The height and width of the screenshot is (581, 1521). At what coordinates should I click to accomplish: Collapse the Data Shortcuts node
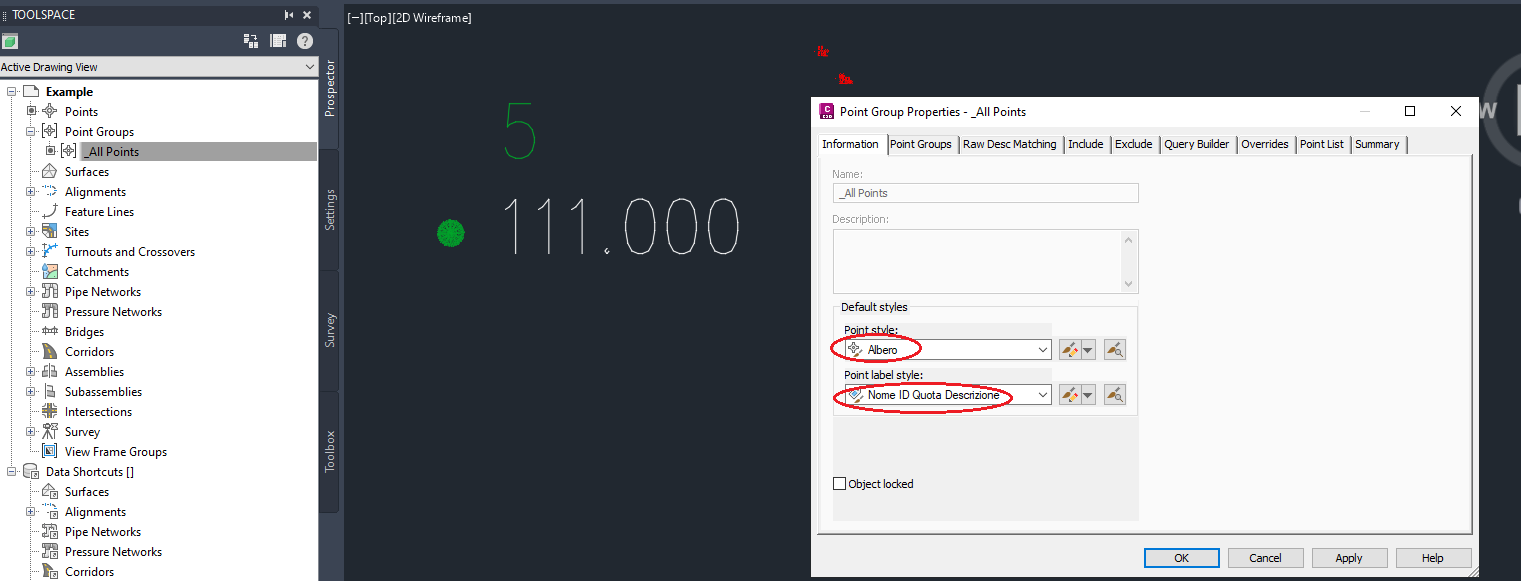[12, 471]
